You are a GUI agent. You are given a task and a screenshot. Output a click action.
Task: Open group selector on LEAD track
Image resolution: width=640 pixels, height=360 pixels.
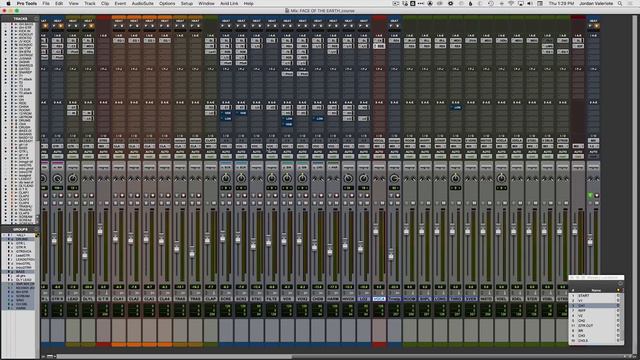click(x=73, y=167)
